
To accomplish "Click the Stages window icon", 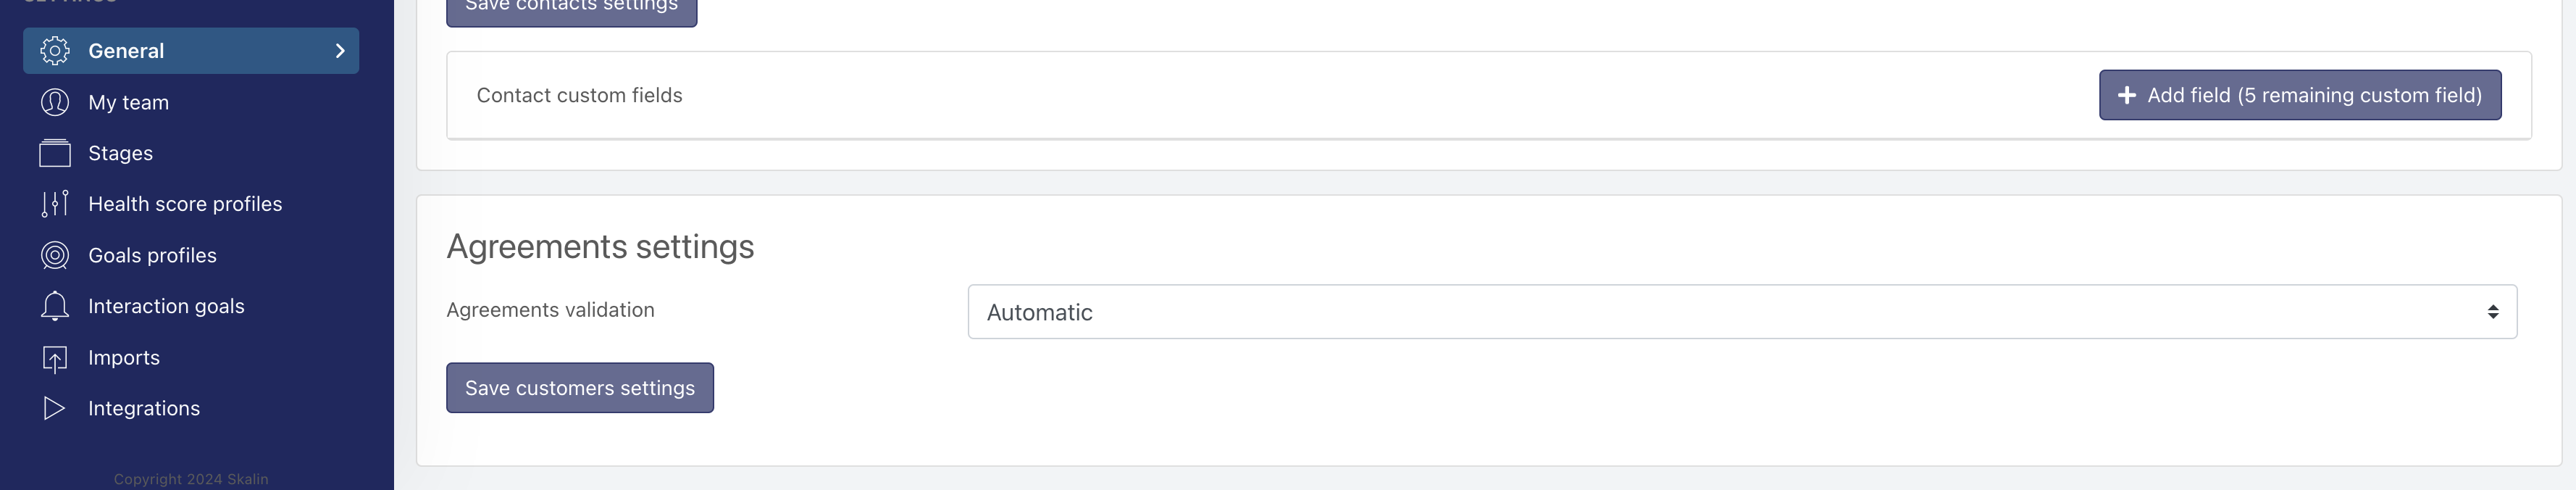I will (55, 153).
